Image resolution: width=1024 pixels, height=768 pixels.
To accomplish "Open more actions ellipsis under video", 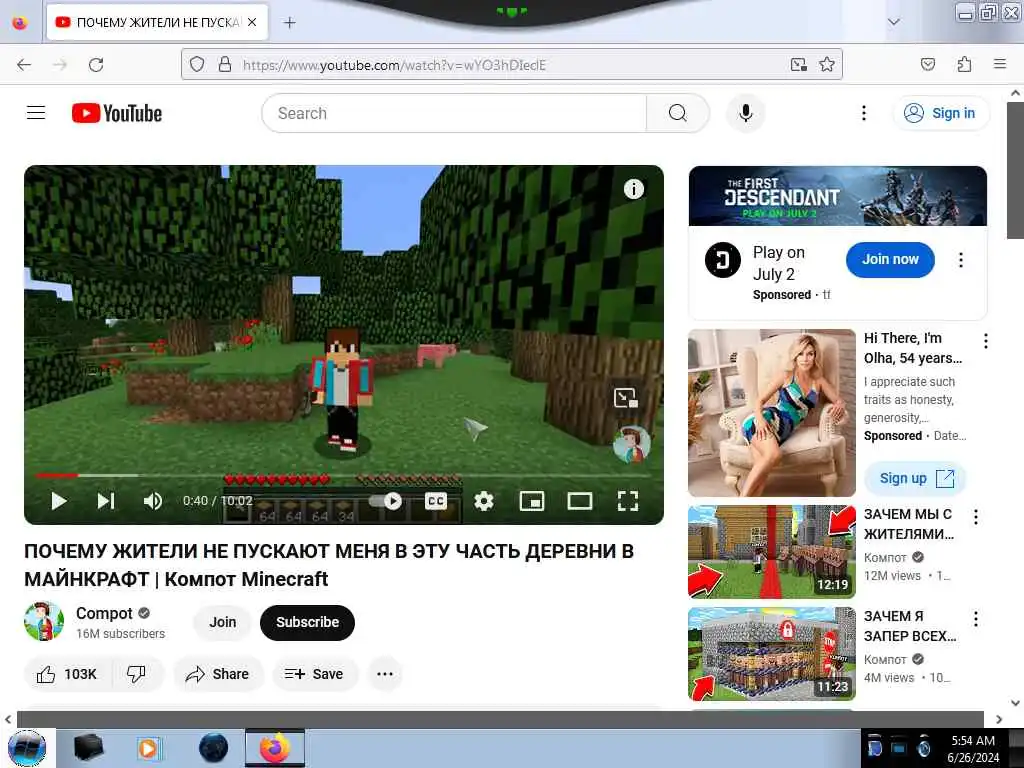I will click(385, 674).
